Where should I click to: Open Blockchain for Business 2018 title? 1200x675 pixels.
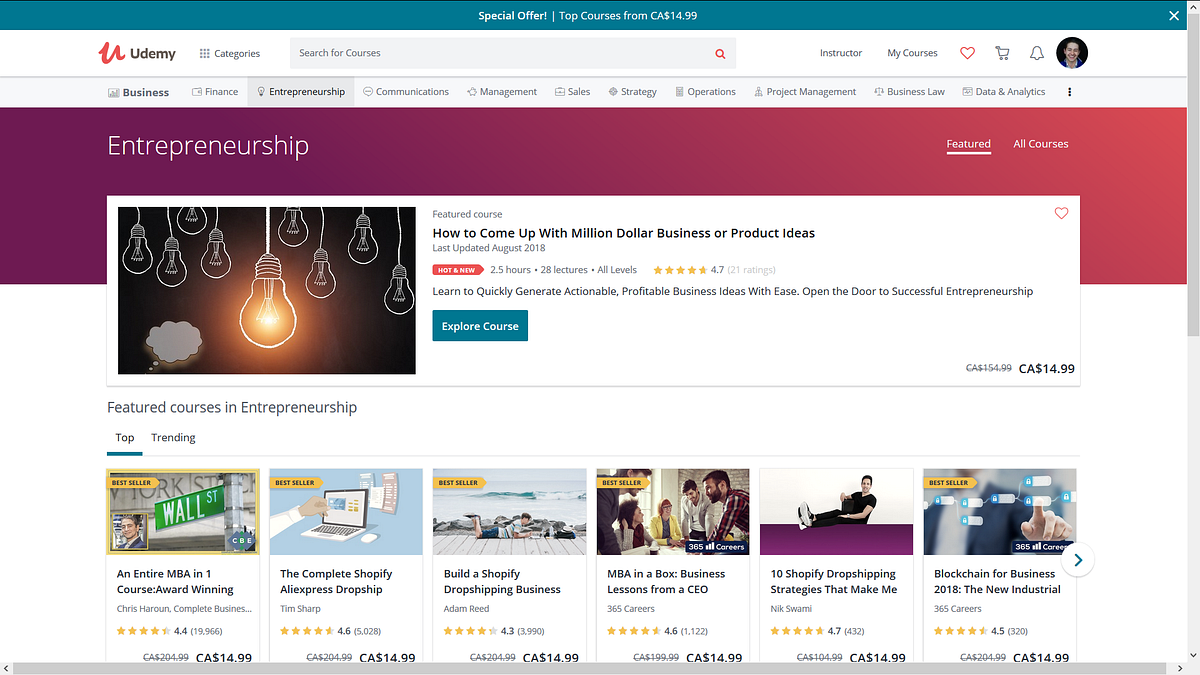coord(997,582)
